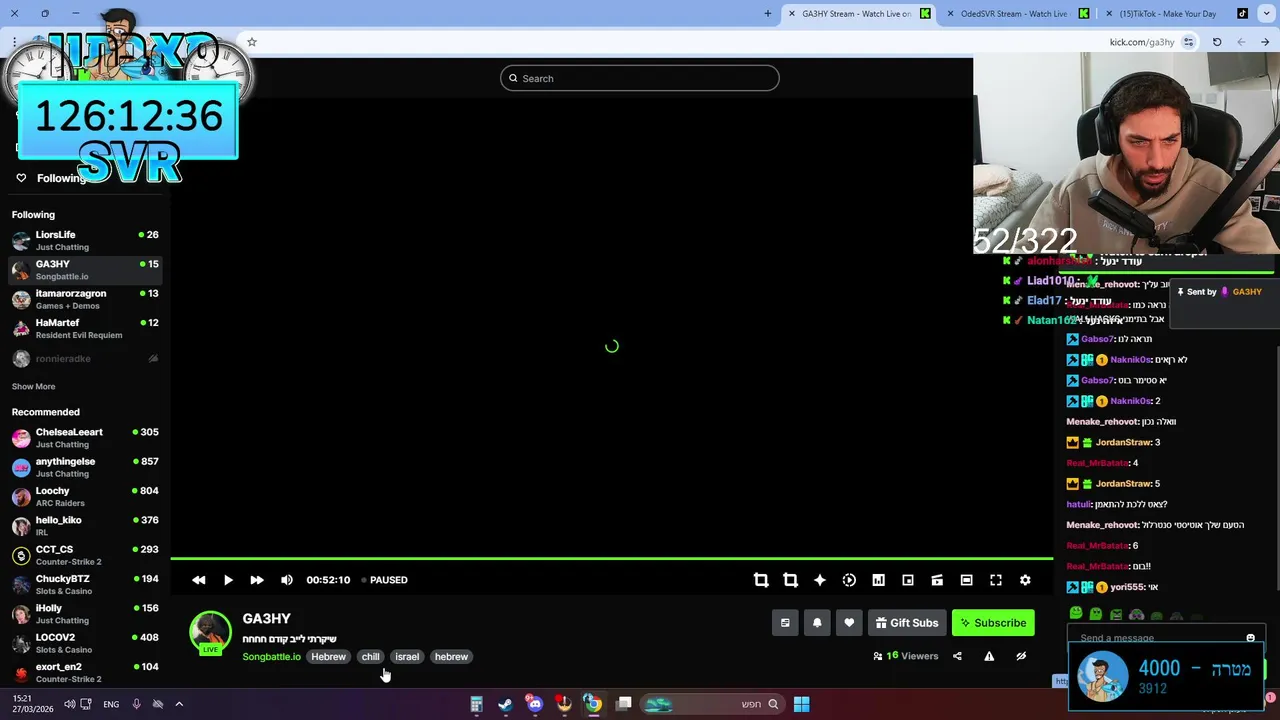Image resolution: width=1280 pixels, height=720 pixels.
Task: Open itamarorzagron channel in sidebar
Action: pos(85,299)
